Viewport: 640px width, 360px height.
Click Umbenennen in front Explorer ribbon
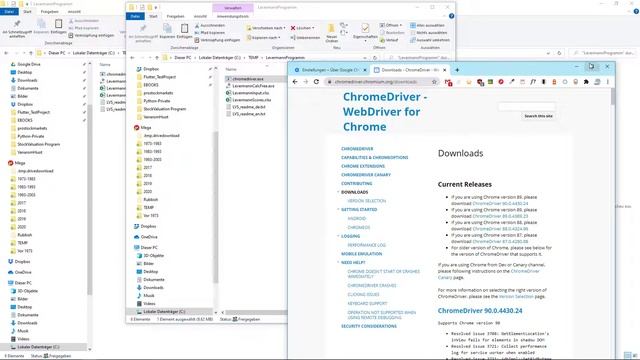(305, 38)
